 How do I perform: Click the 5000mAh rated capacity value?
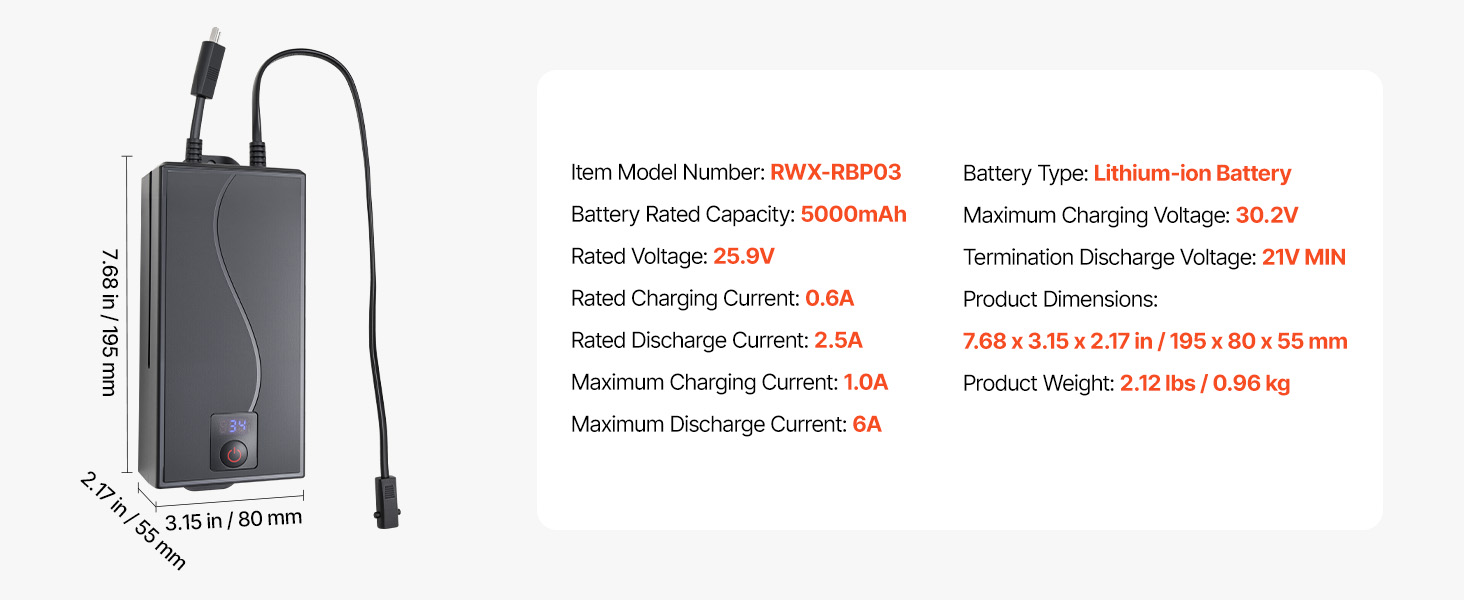coord(853,215)
